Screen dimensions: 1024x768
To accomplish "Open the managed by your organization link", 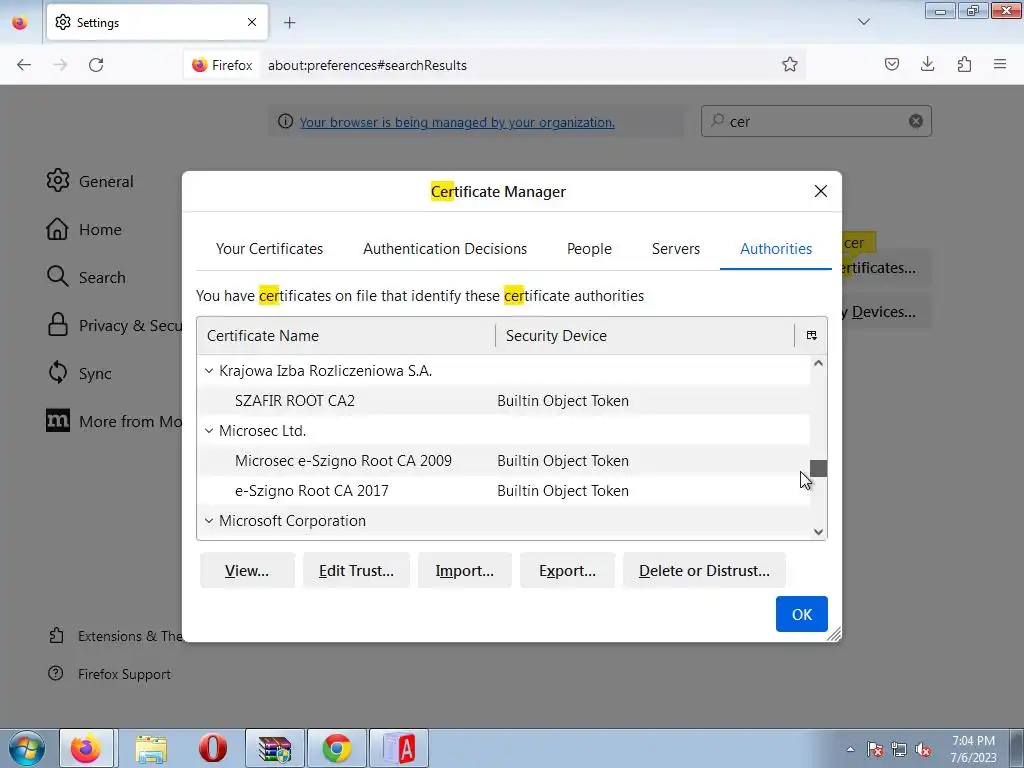I will click(457, 122).
